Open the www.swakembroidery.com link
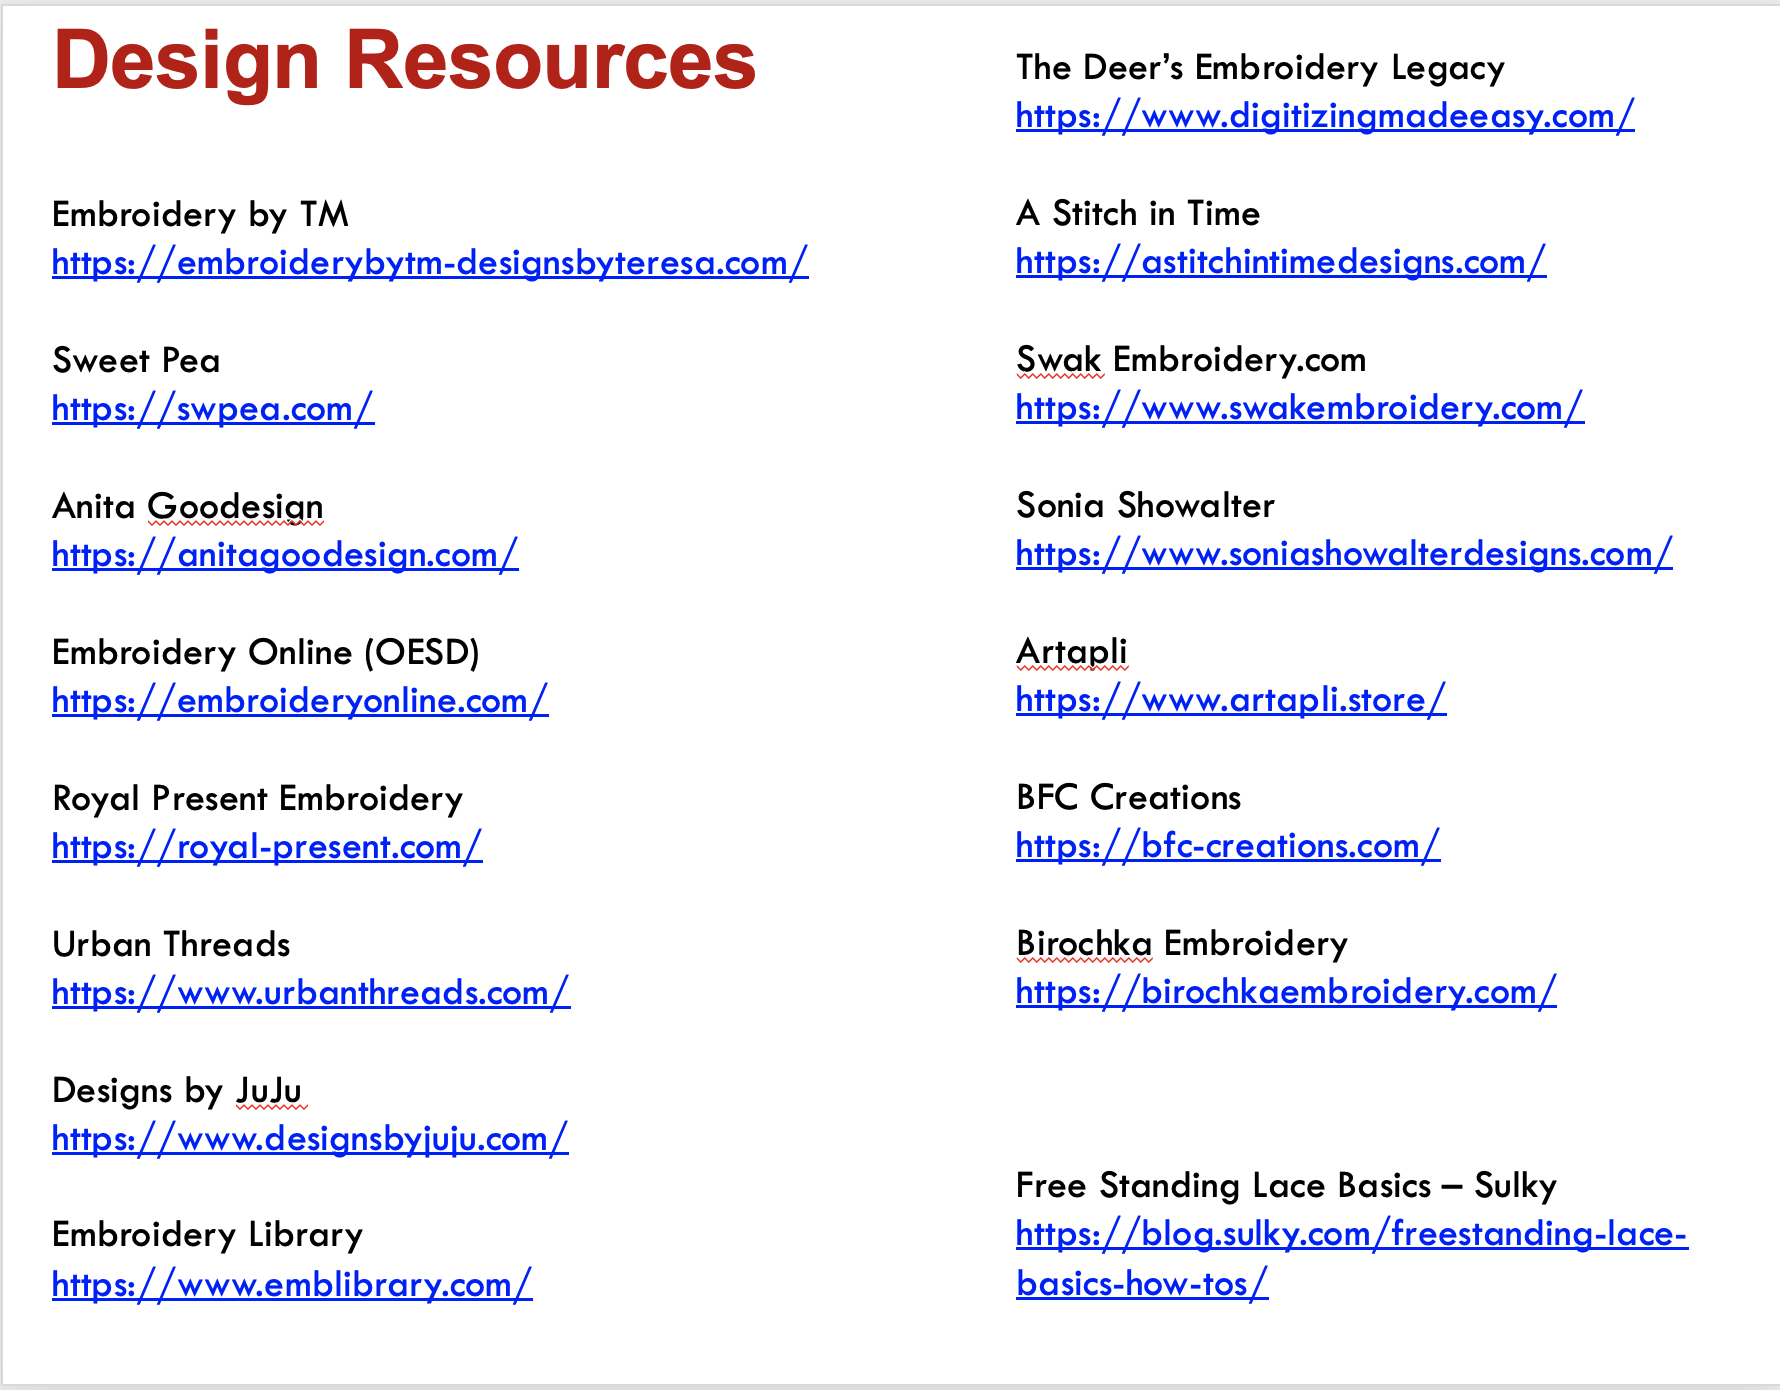The height and width of the screenshot is (1390, 1780). coord(1300,408)
